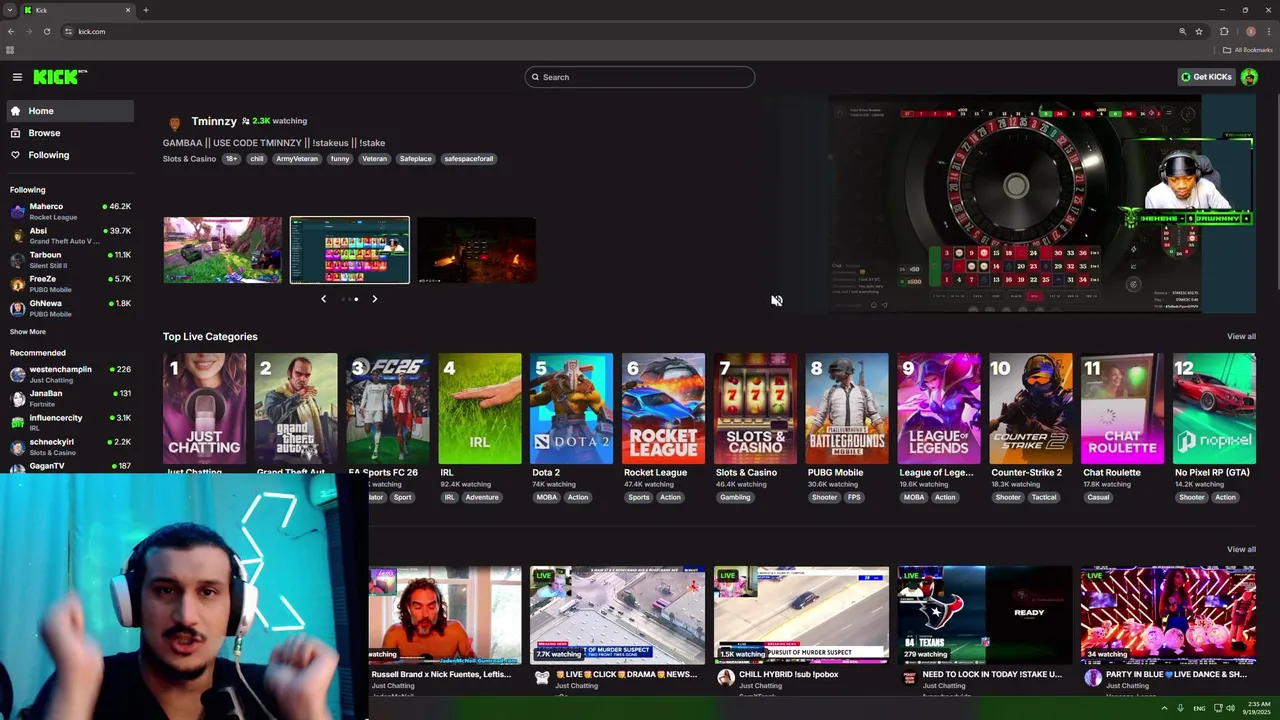This screenshot has width=1280, height=720.
Task: Open the hamburger sidebar menu
Action: click(x=17, y=77)
